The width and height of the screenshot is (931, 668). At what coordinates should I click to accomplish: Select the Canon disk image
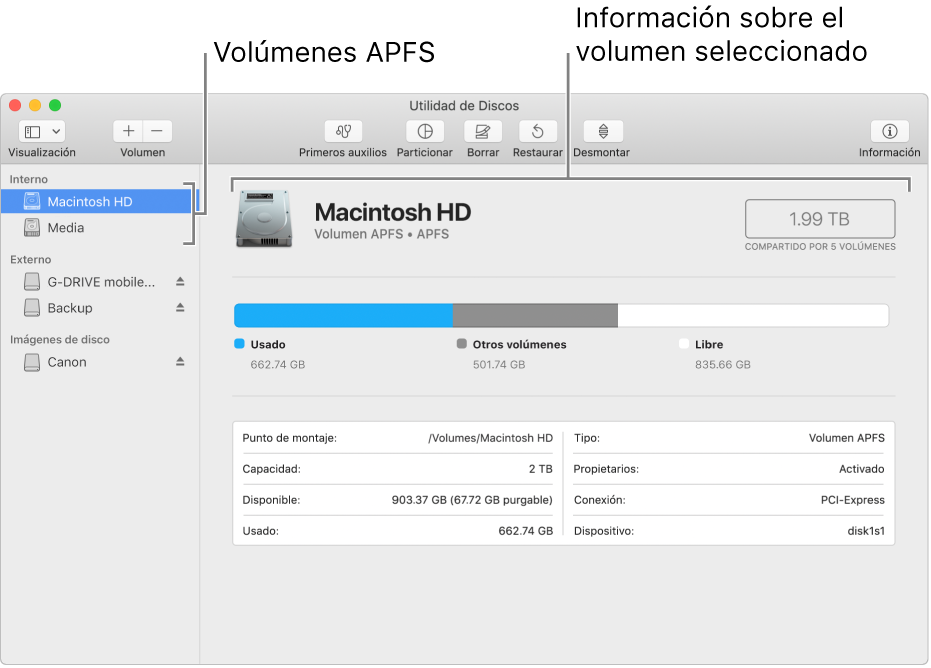[67, 362]
